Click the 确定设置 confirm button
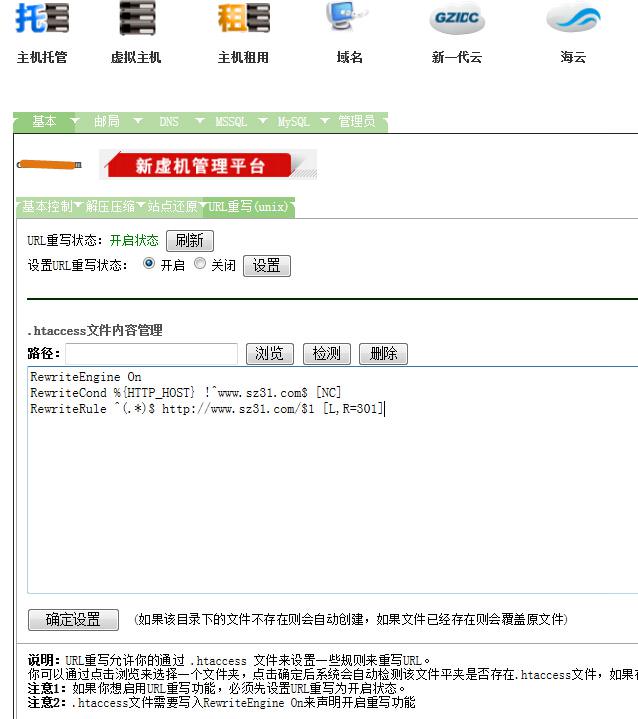 click(x=73, y=620)
